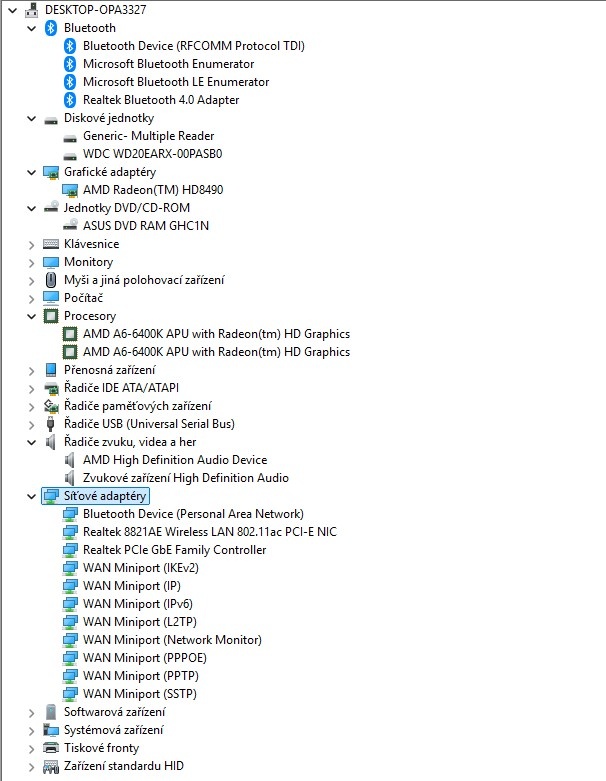
Task: Click the Systémová zařízení icon
Action: click(x=51, y=730)
